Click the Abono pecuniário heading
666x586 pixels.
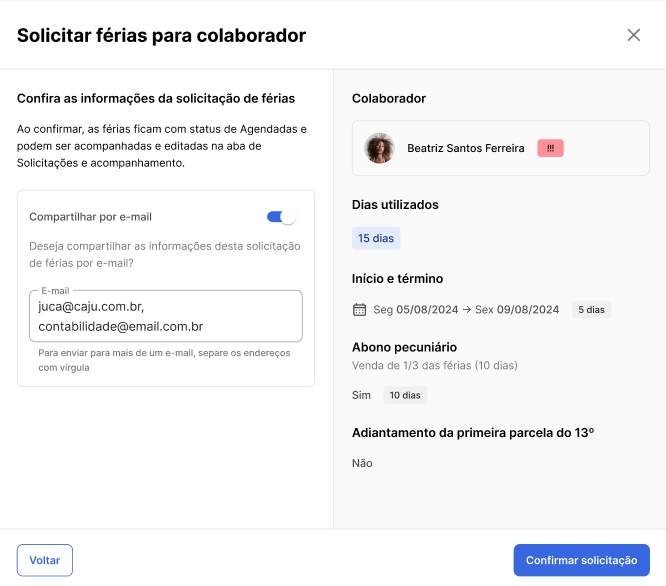(x=404, y=347)
